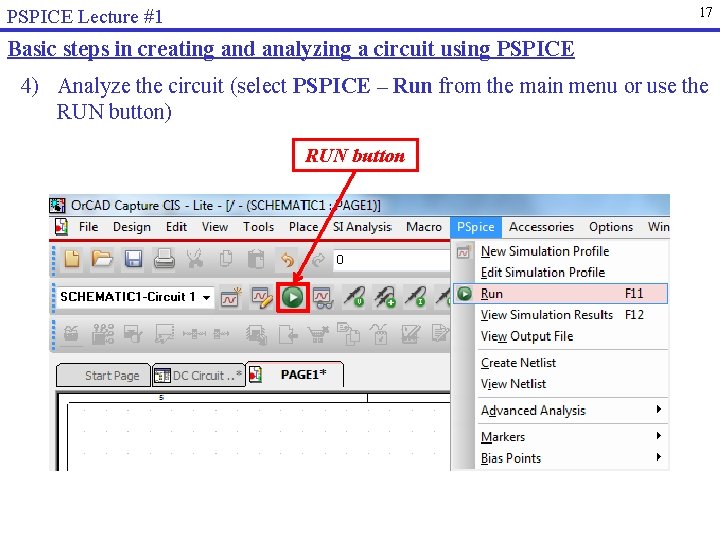Select Run F11 in the PSpice menu
The height and width of the screenshot is (540, 720).
tap(560, 293)
